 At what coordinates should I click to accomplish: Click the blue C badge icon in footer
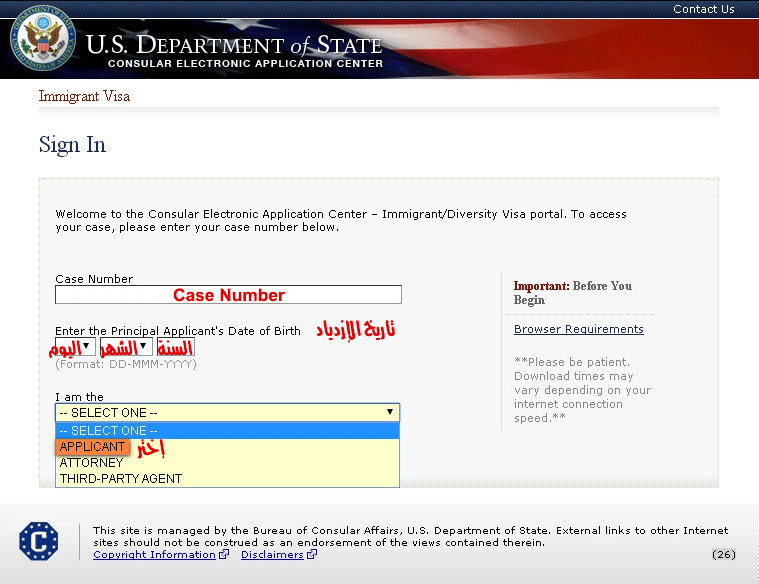click(x=39, y=541)
